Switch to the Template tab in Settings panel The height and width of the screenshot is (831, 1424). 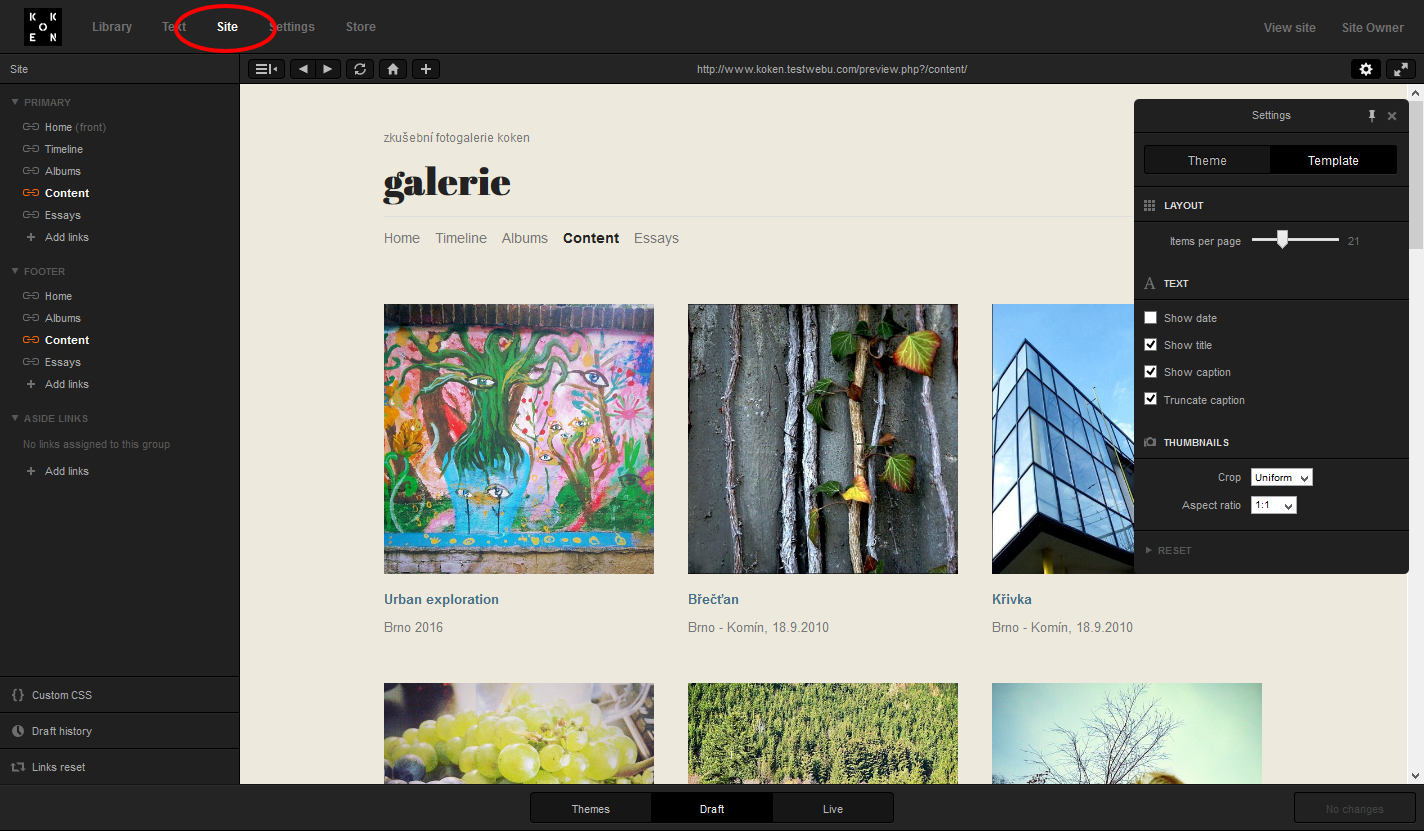pos(1333,160)
